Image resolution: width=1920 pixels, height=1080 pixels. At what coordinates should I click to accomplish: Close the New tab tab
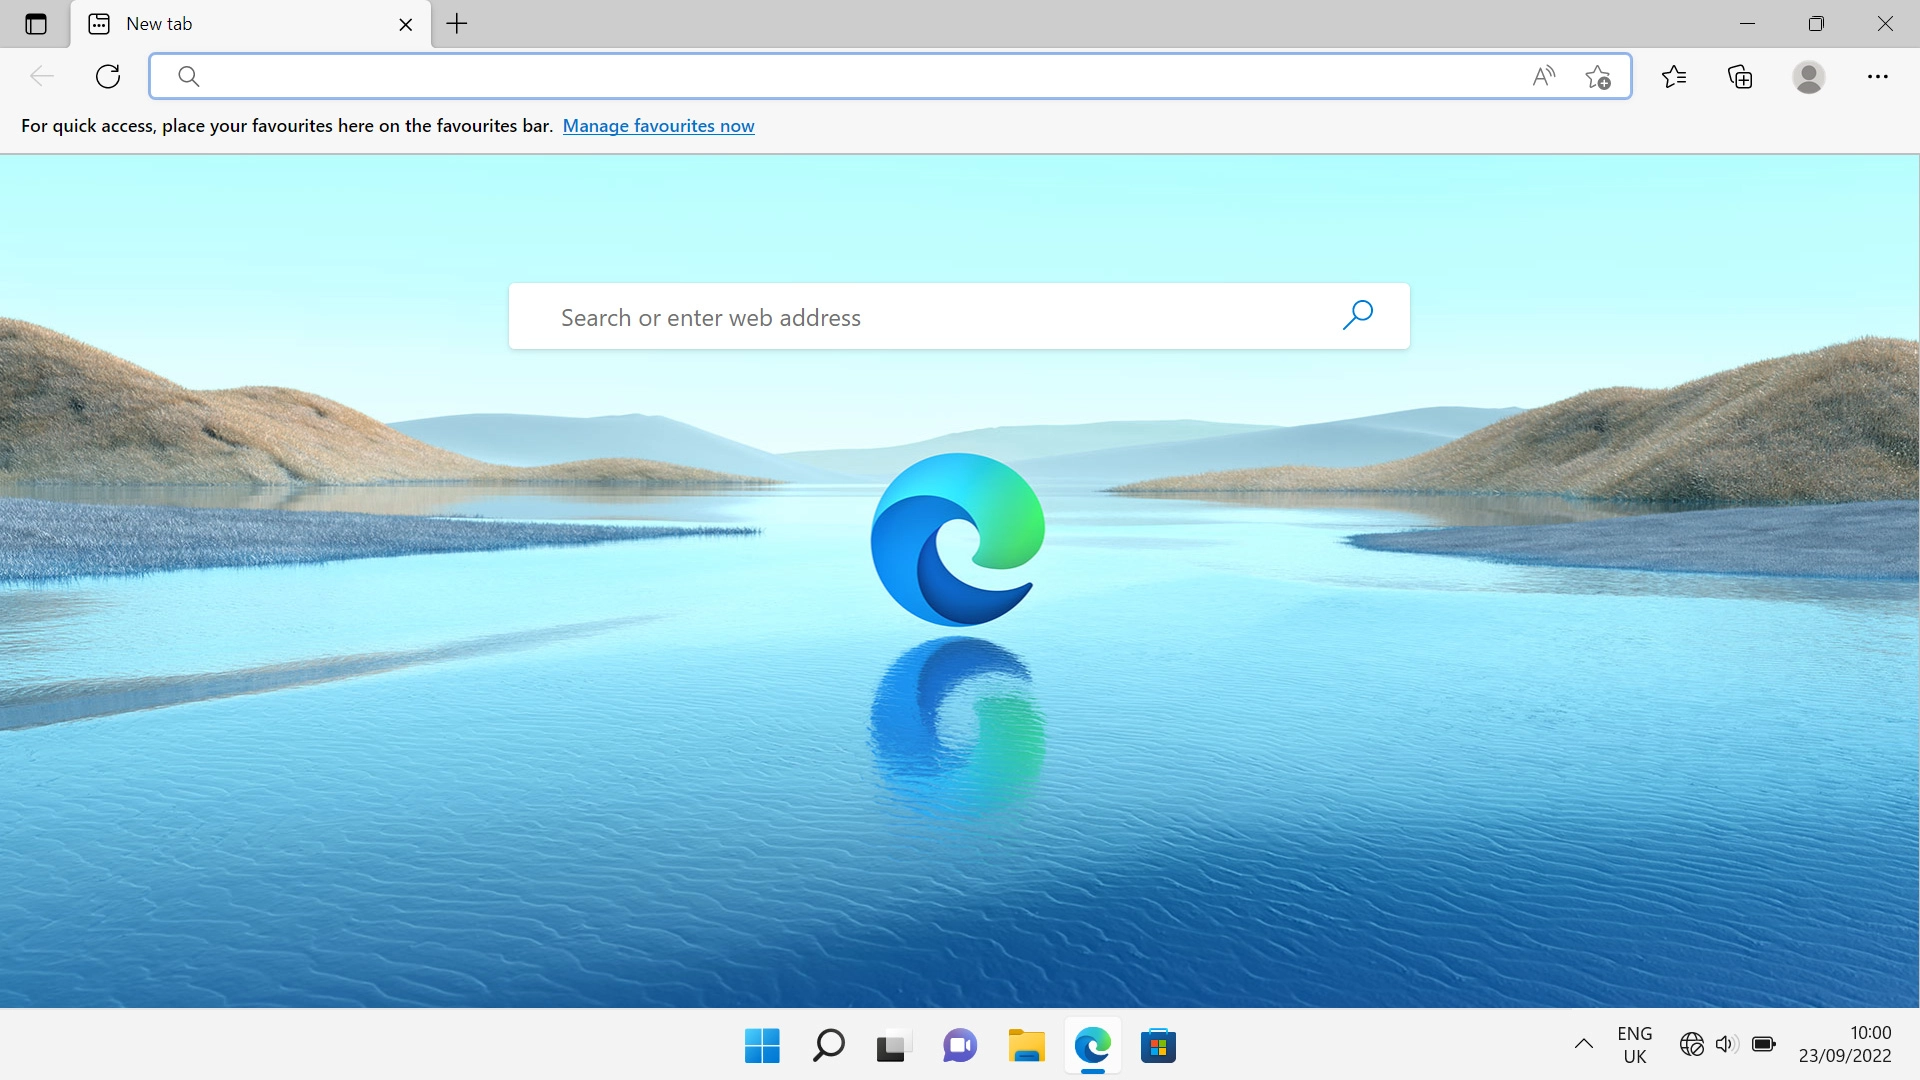[406, 25]
